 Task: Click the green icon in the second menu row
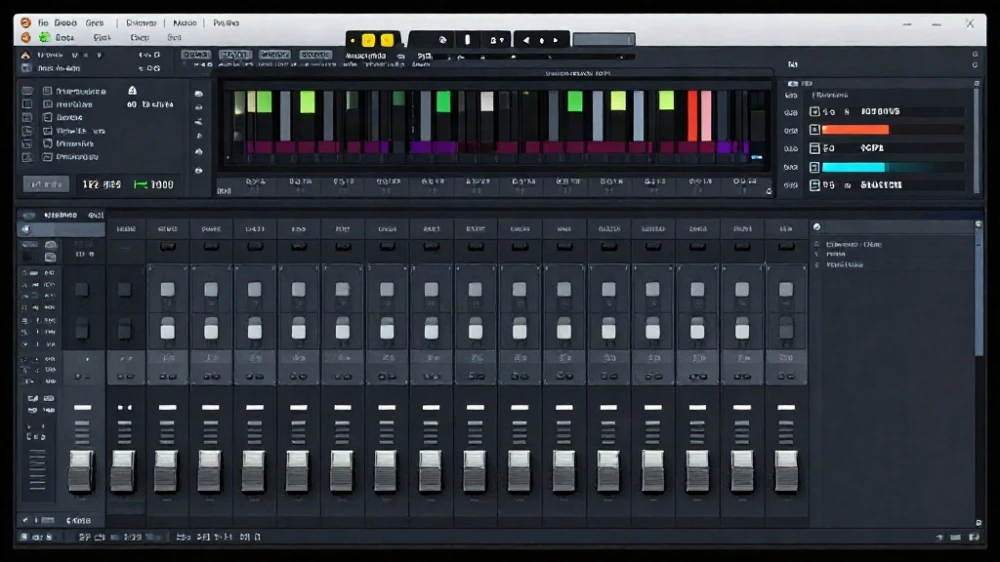(45, 38)
